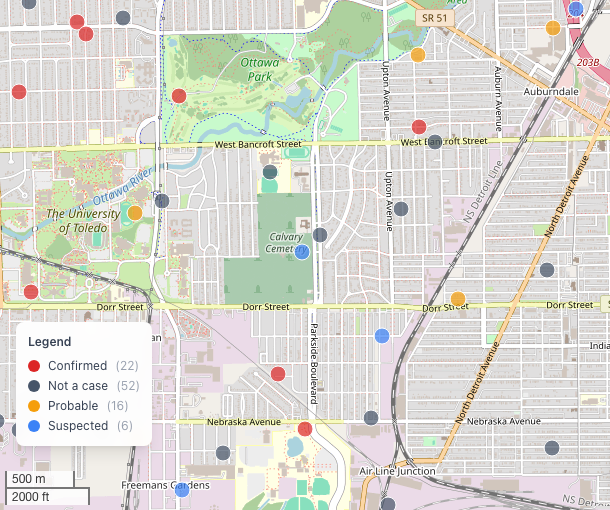610x510 pixels.
Task: Open the red marker west of Parkside Boulevard label
Action: coord(278,374)
